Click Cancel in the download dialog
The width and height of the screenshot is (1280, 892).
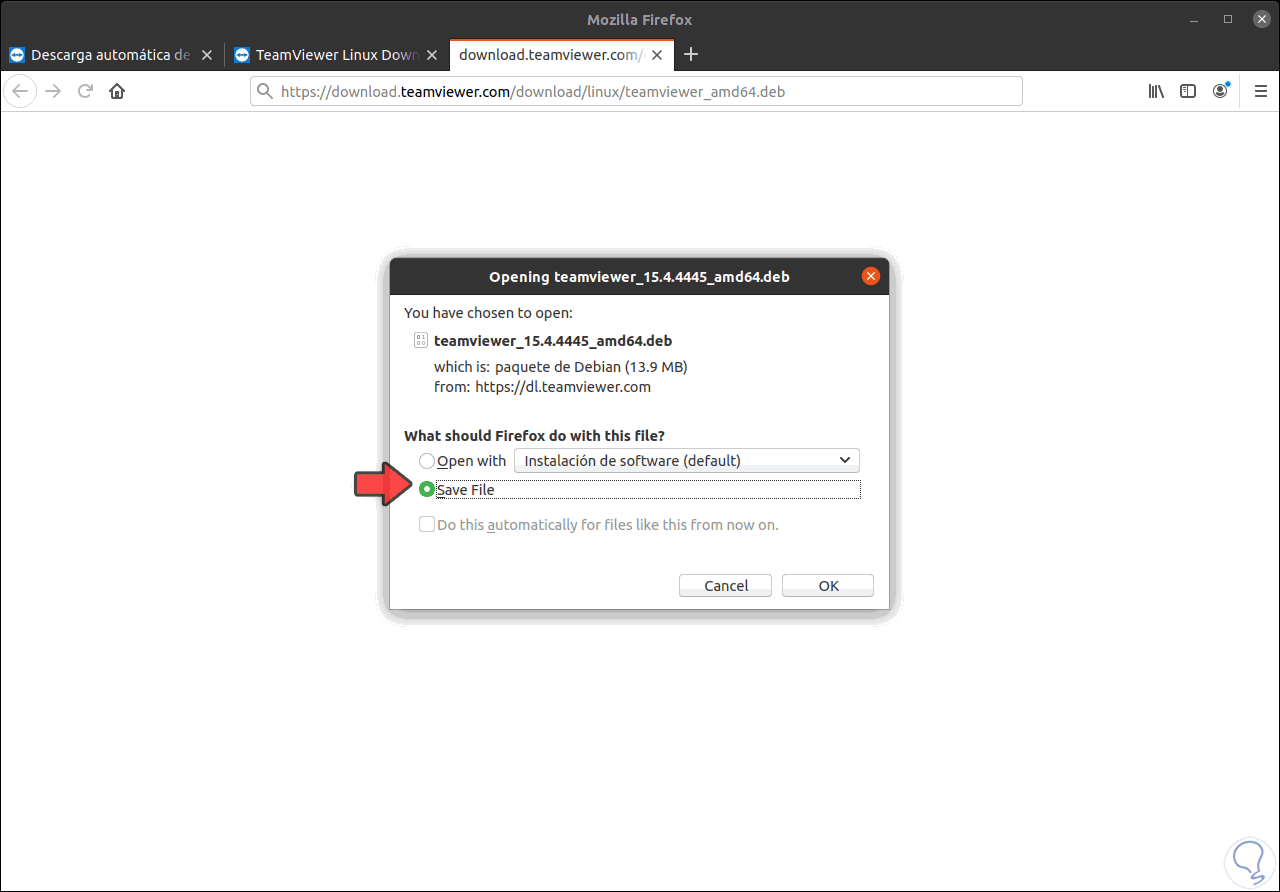tap(726, 585)
